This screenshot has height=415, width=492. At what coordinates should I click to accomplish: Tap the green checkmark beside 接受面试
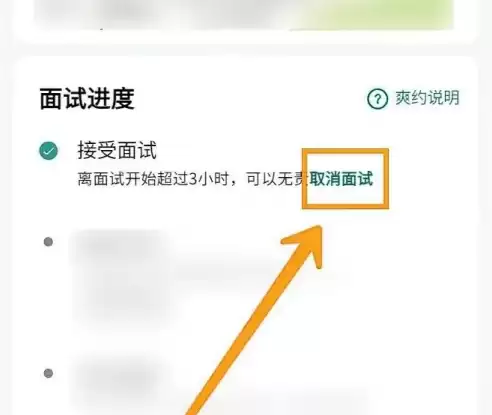pos(49,151)
